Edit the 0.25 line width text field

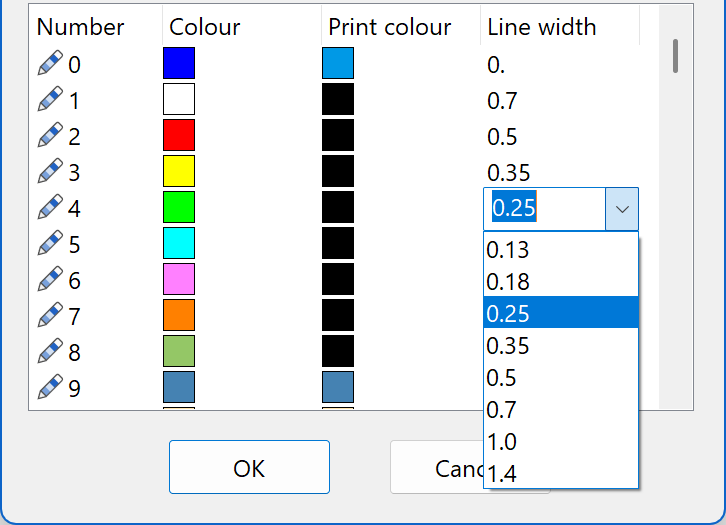(x=544, y=209)
